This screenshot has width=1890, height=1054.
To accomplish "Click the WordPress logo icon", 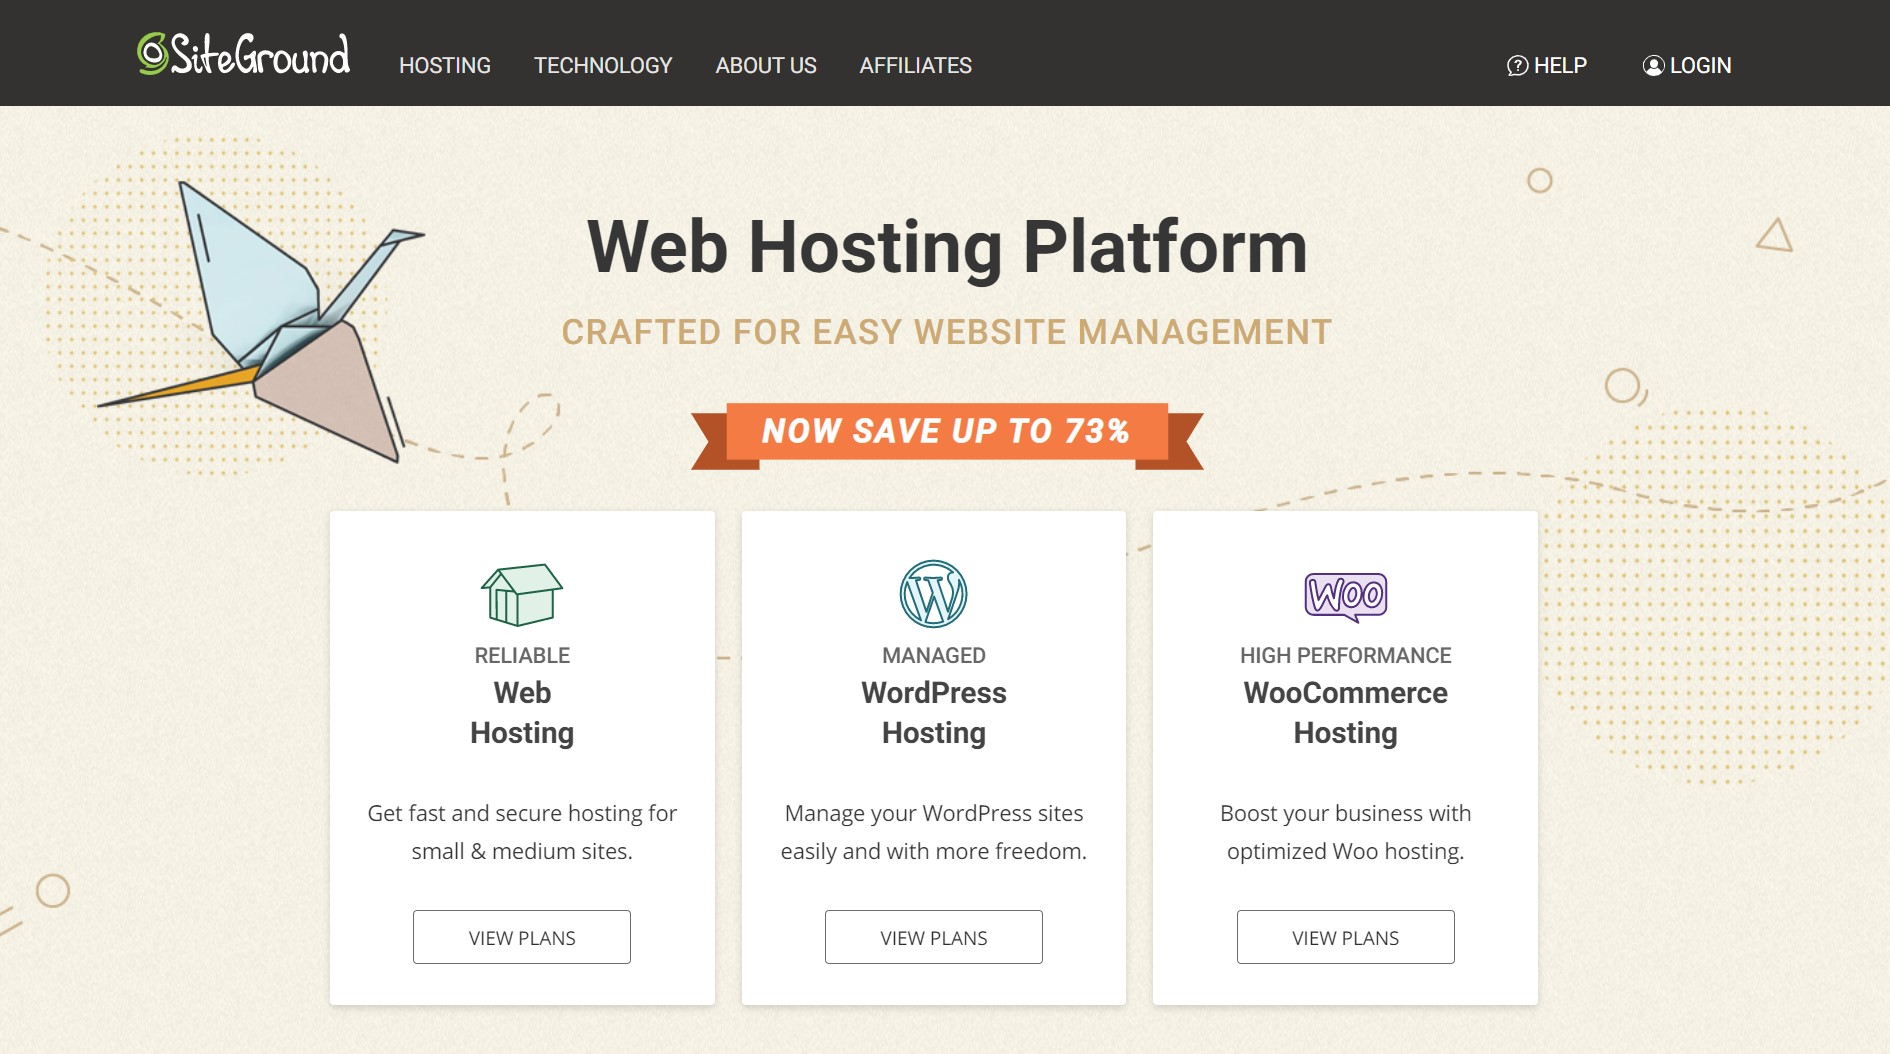I will click(x=933, y=592).
